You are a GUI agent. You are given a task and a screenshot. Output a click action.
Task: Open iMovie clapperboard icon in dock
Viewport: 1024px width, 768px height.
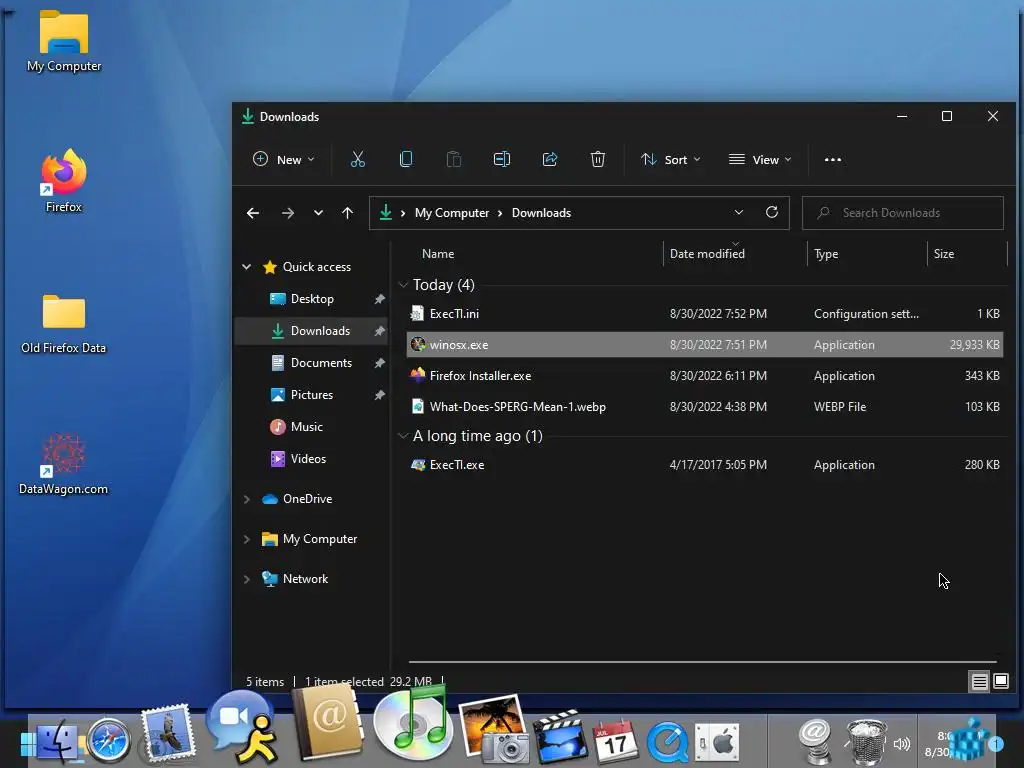(560, 737)
